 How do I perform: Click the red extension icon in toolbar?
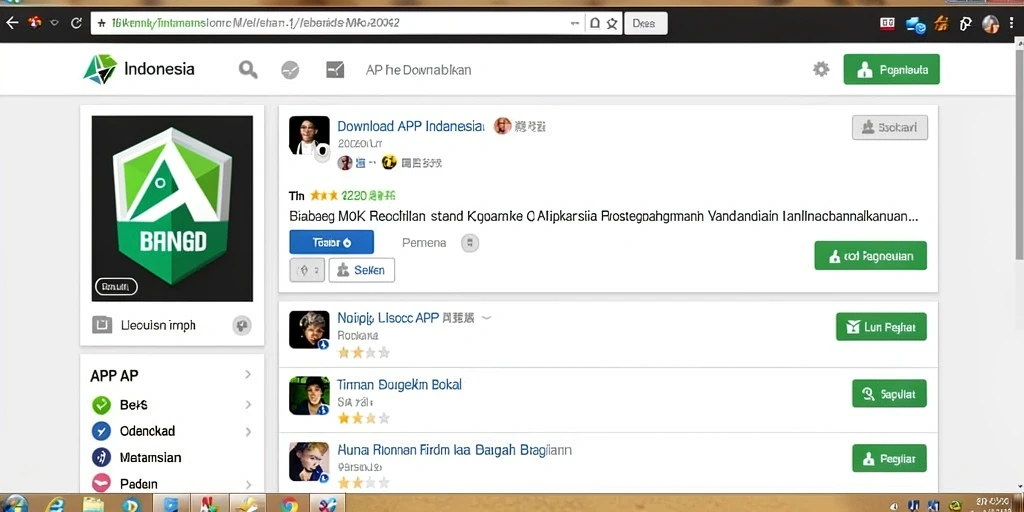click(x=888, y=24)
